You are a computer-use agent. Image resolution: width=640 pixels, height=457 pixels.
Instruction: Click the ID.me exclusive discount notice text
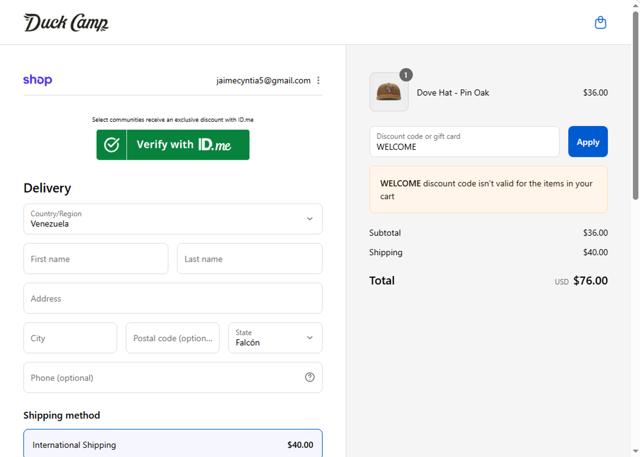pyautogui.click(x=173, y=120)
